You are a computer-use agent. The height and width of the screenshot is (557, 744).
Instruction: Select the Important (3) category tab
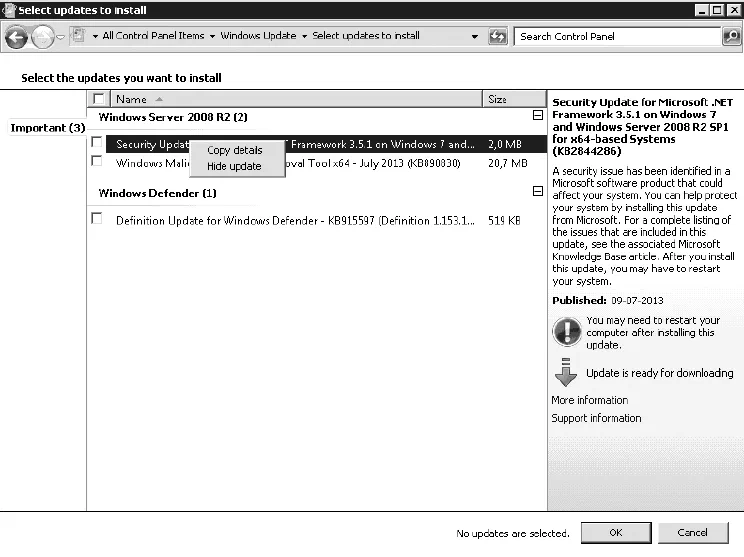tap(47, 128)
